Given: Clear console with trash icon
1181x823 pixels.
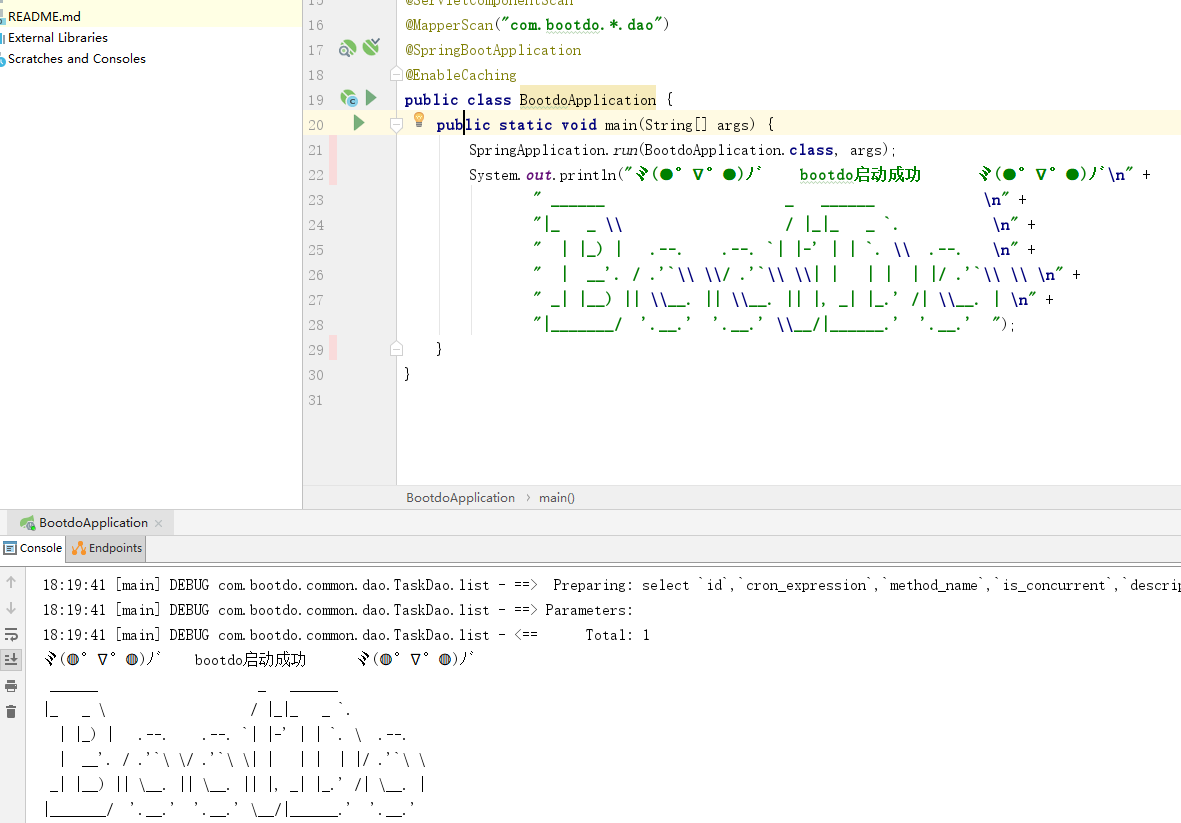Looking at the screenshot, I should click(x=11, y=712).
